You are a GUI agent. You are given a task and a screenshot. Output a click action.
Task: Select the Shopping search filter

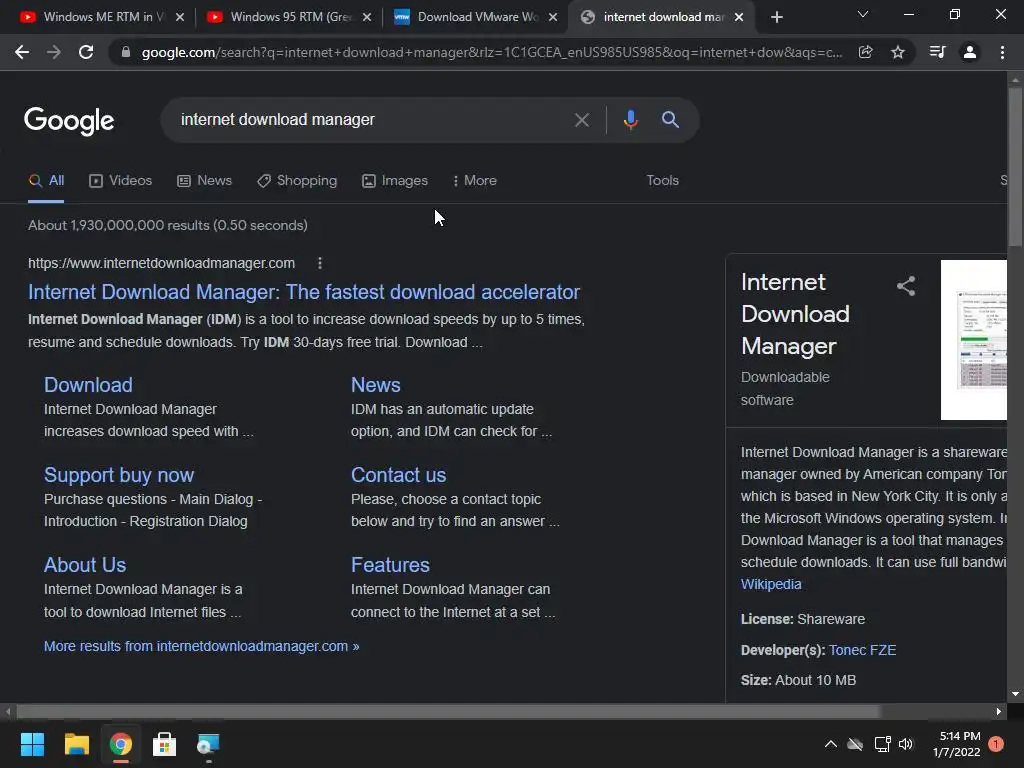coord(297,181)
